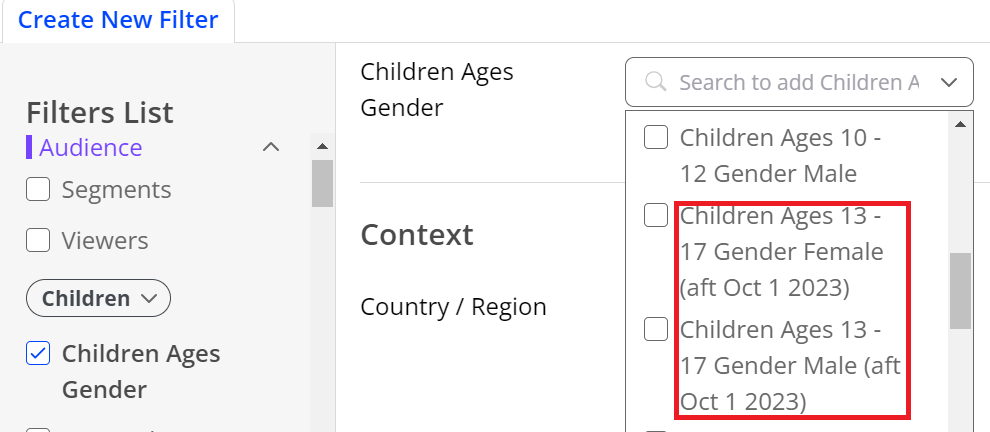Screen dimensions: 990x432
Task: Click the dropdown list scrollbar thumb
Action: (x=960, y=291)
